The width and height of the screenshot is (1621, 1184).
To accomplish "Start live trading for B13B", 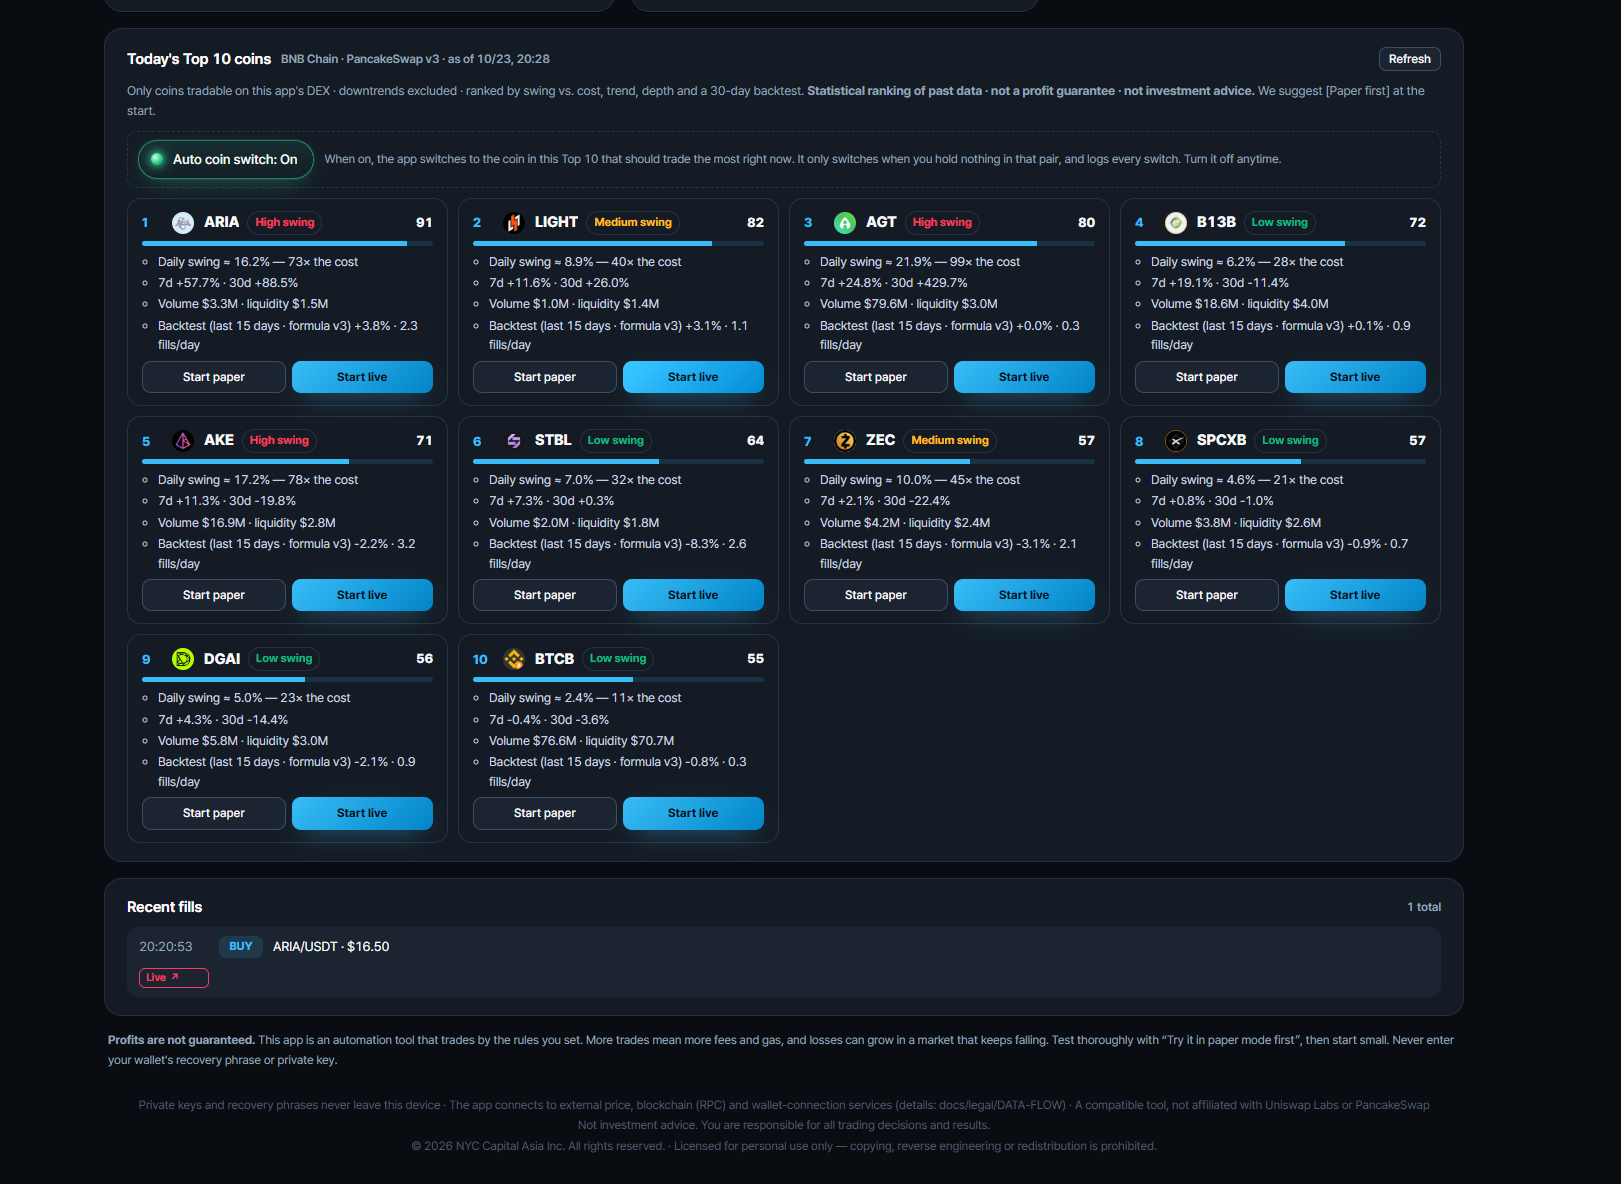I will tap(1355, 377).
